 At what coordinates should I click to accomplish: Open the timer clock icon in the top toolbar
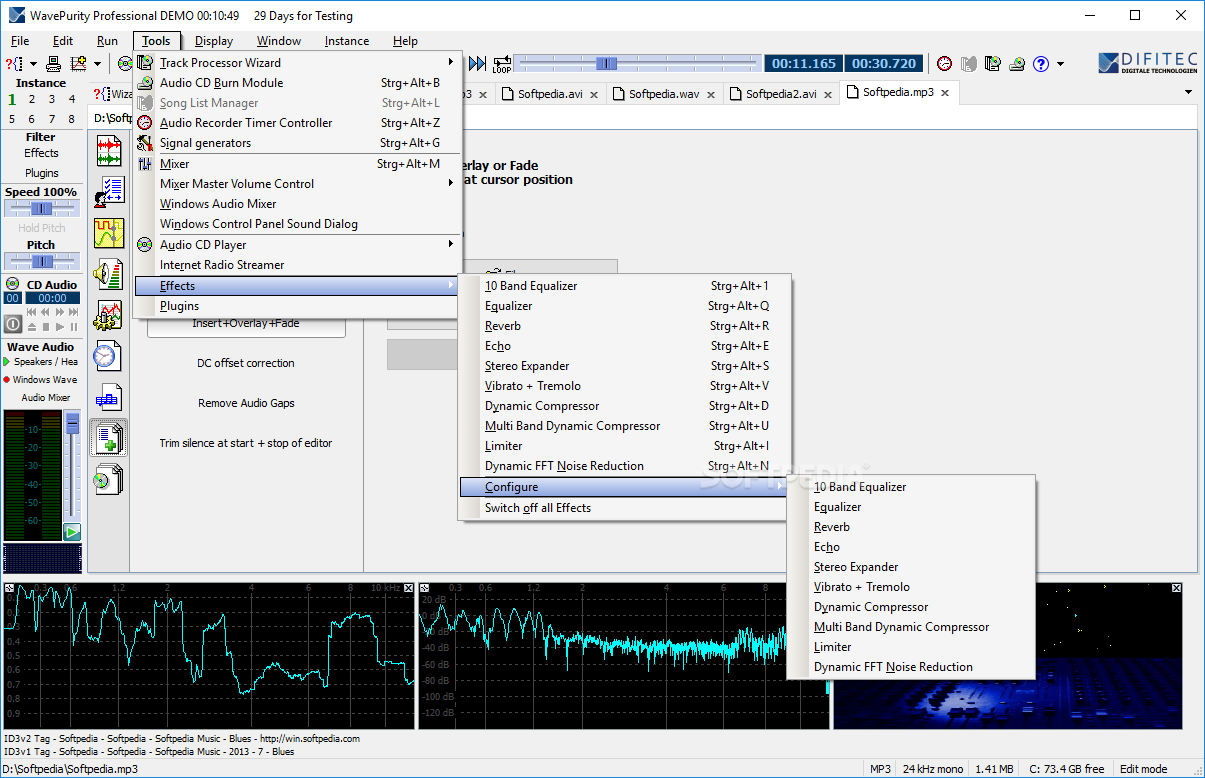pos(944,64)
